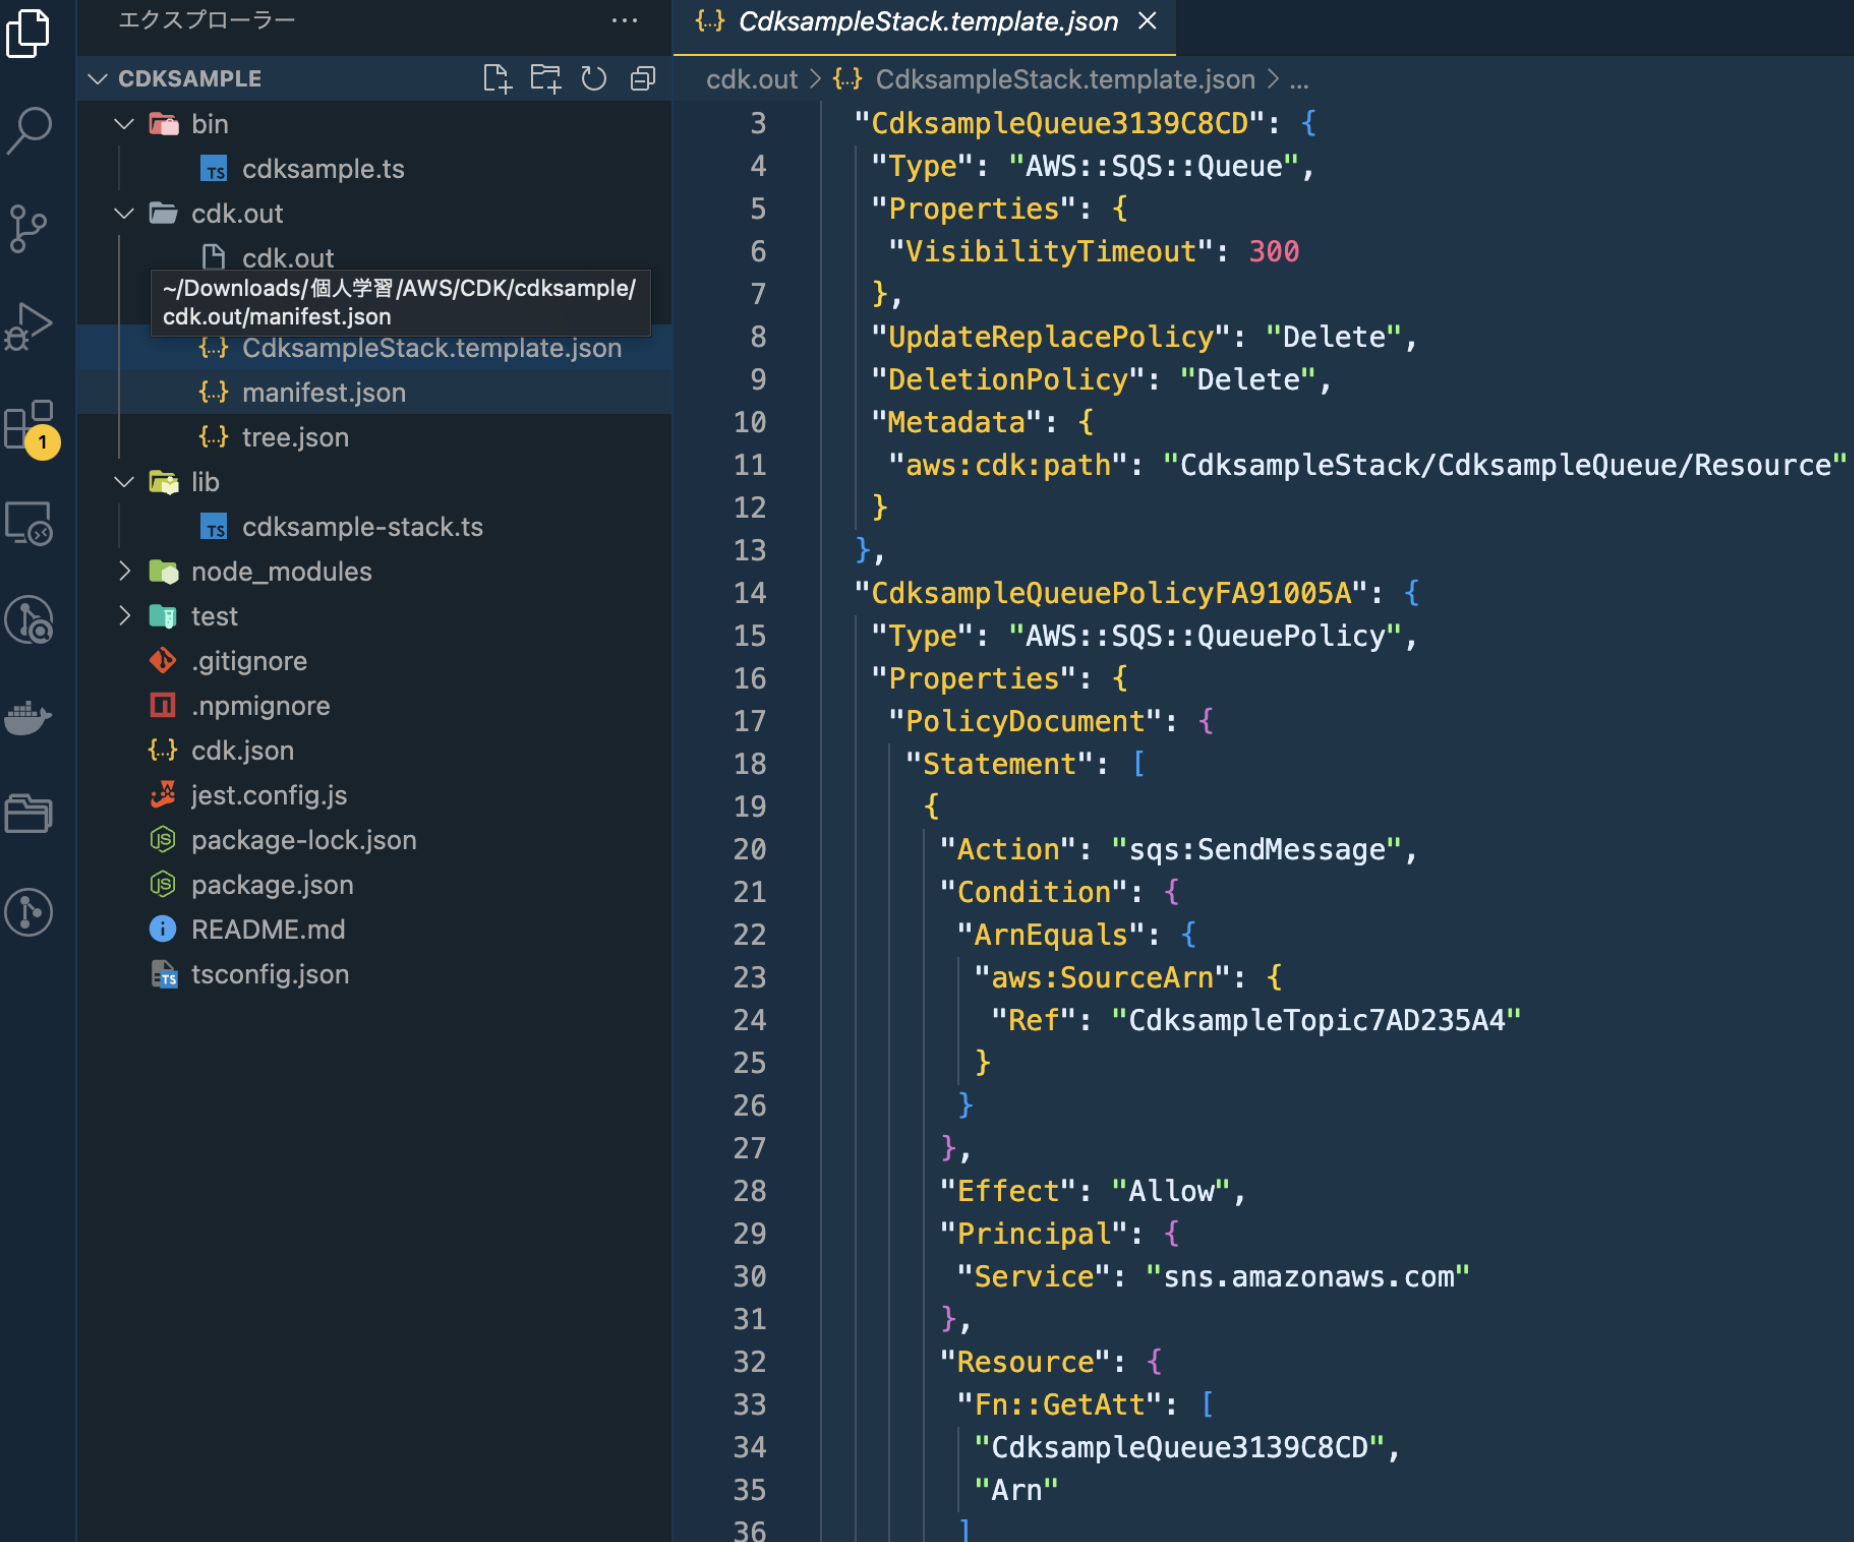Expand the node_modules folder
Image resolution: width=1854 pixels, height=1542 pixels.
coord(124,571)
